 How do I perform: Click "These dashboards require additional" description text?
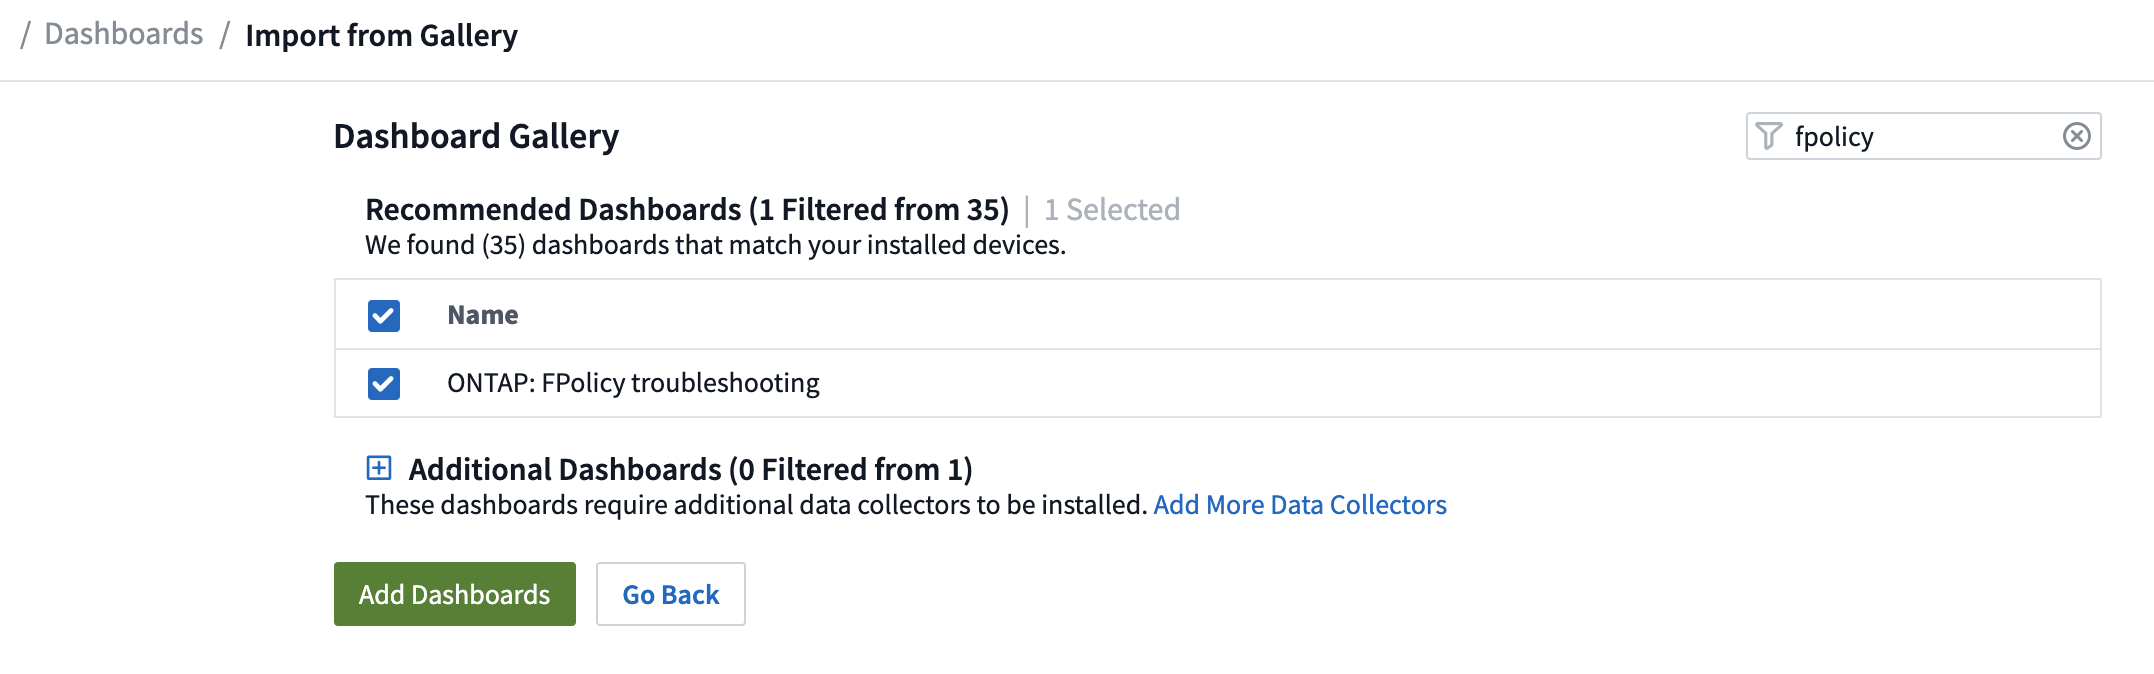point(755,505)
